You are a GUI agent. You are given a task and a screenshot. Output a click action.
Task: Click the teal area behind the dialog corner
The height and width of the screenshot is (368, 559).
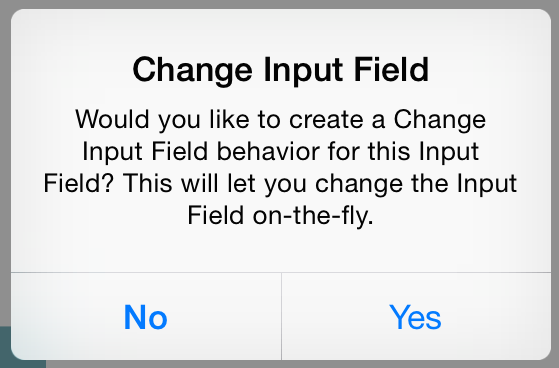coord(6,348)
